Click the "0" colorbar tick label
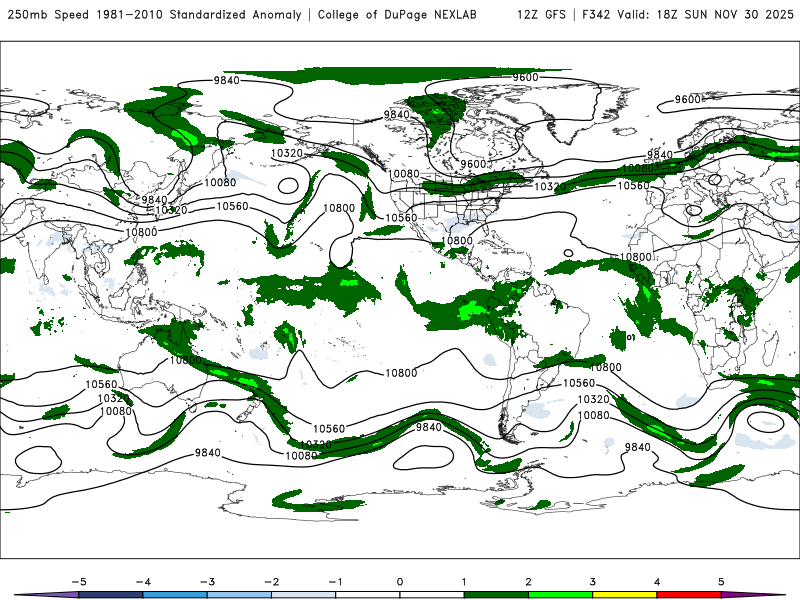The height and width of the screenshot is (600, 800). tap(400, 582)
